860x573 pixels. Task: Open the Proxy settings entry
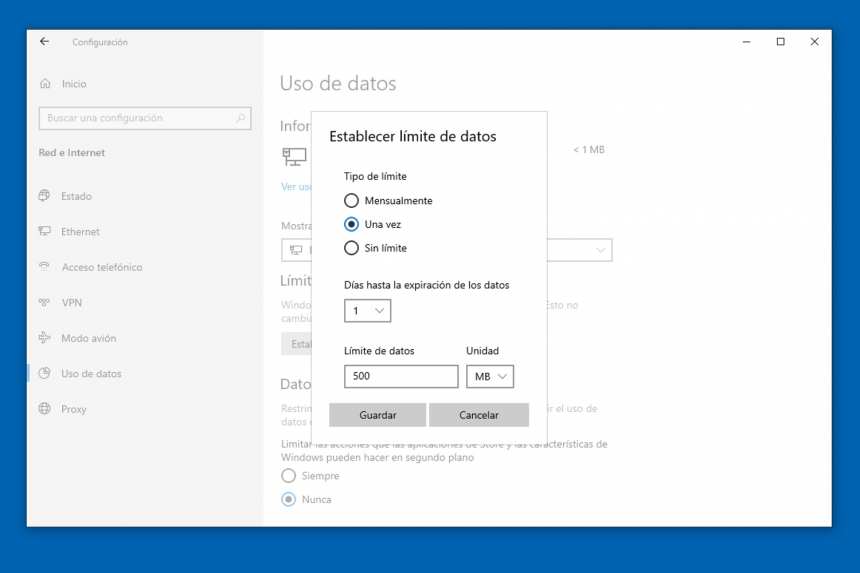(x=73, y=409)
